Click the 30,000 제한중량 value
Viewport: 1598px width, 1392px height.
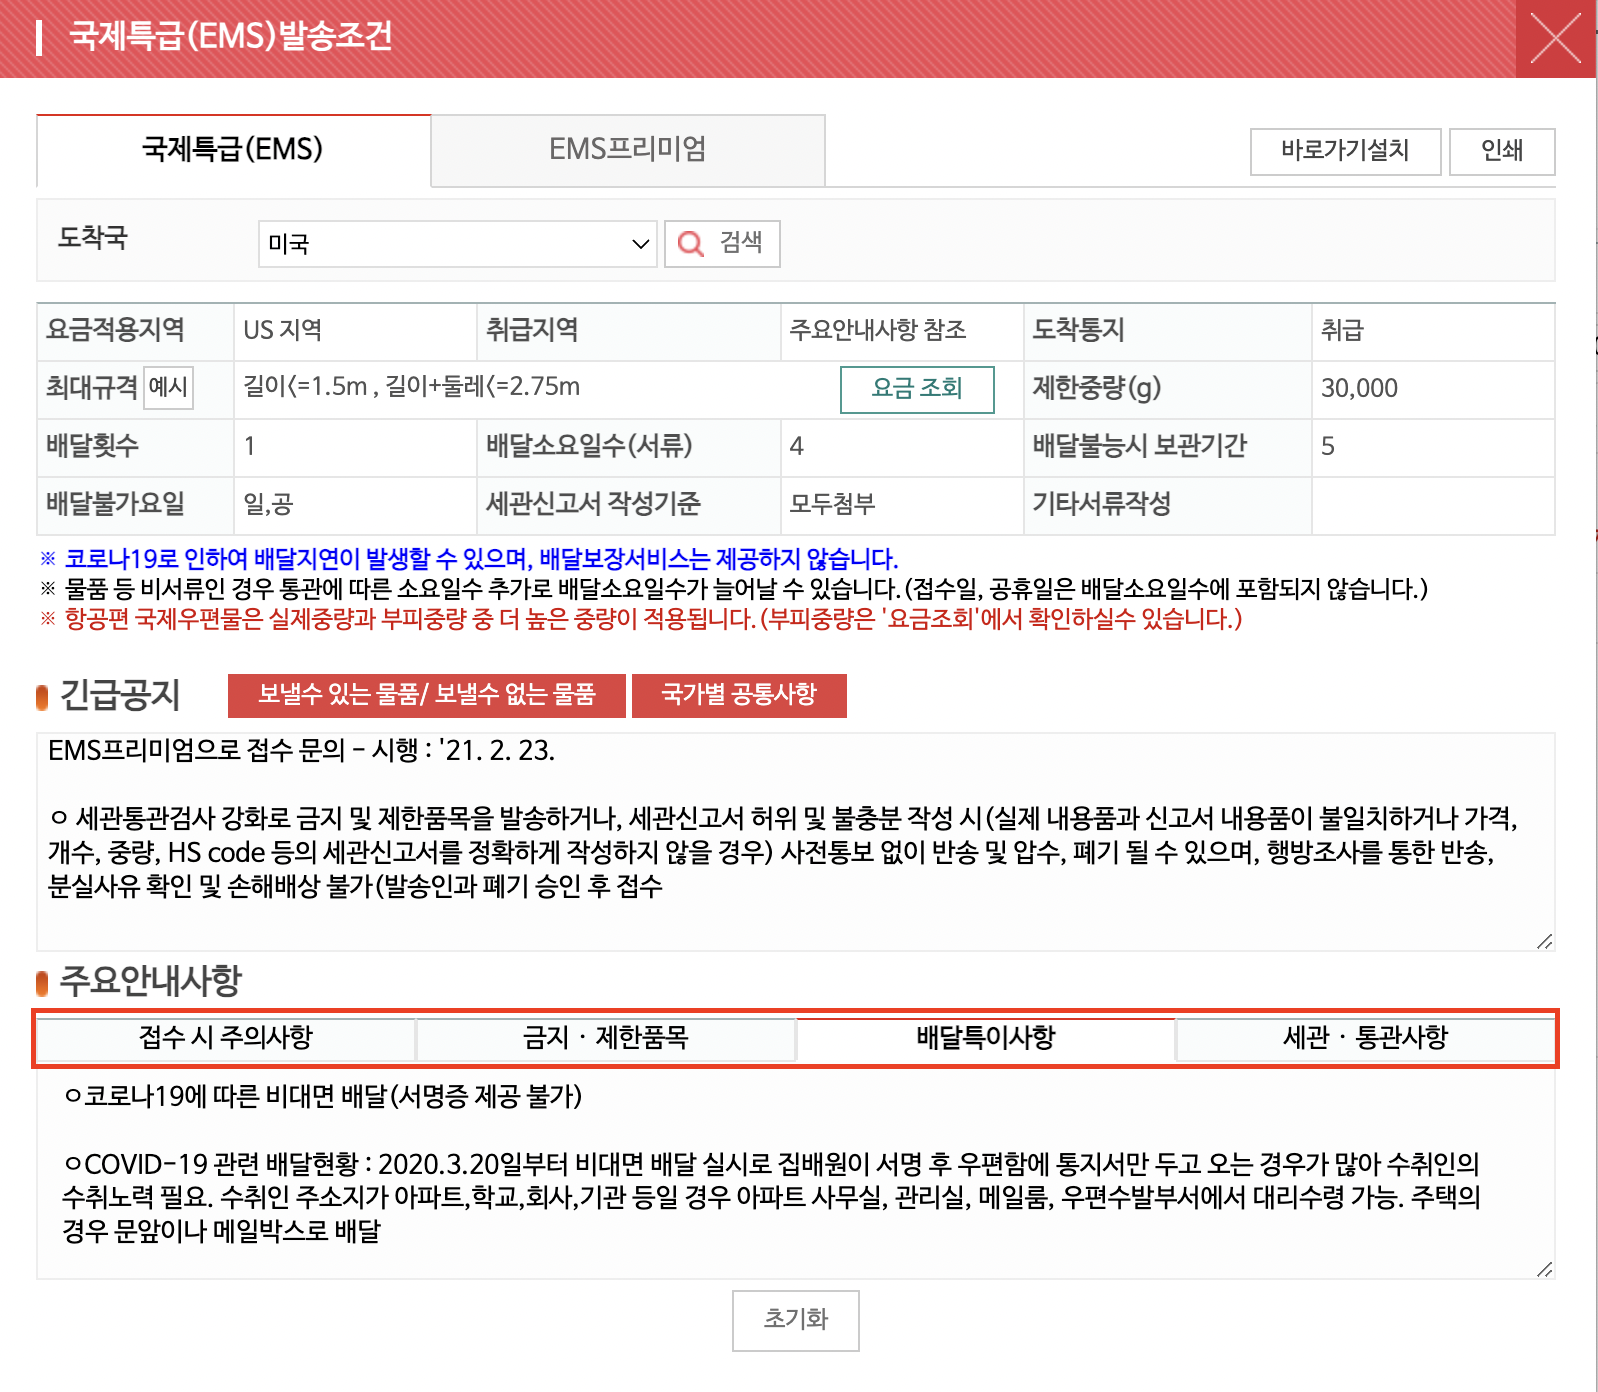click(x=1359, y=388)
